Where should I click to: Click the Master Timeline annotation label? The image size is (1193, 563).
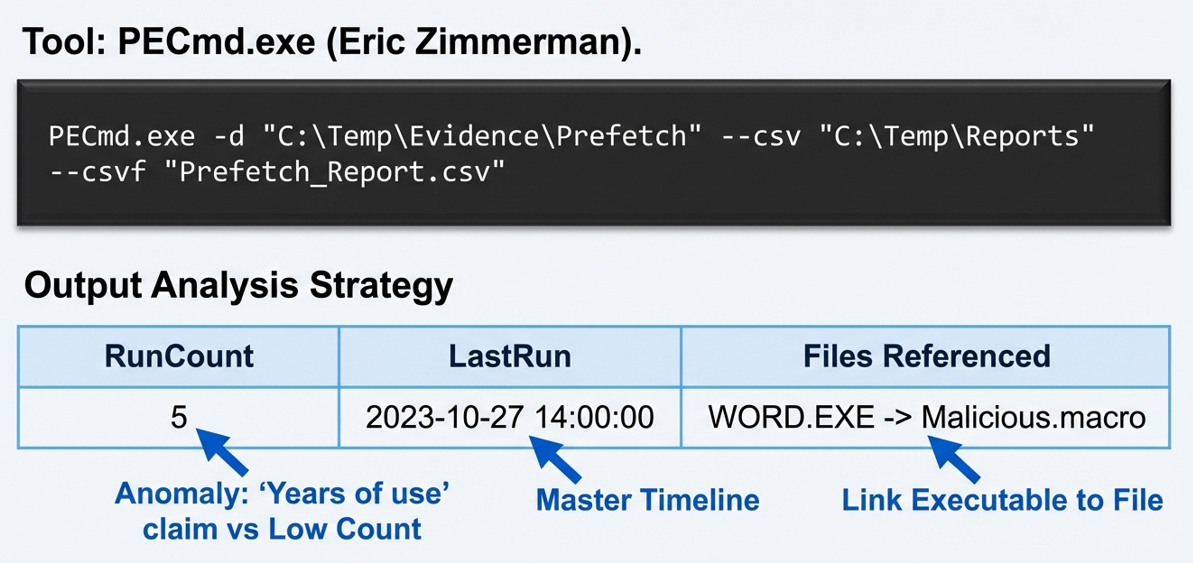647,500
